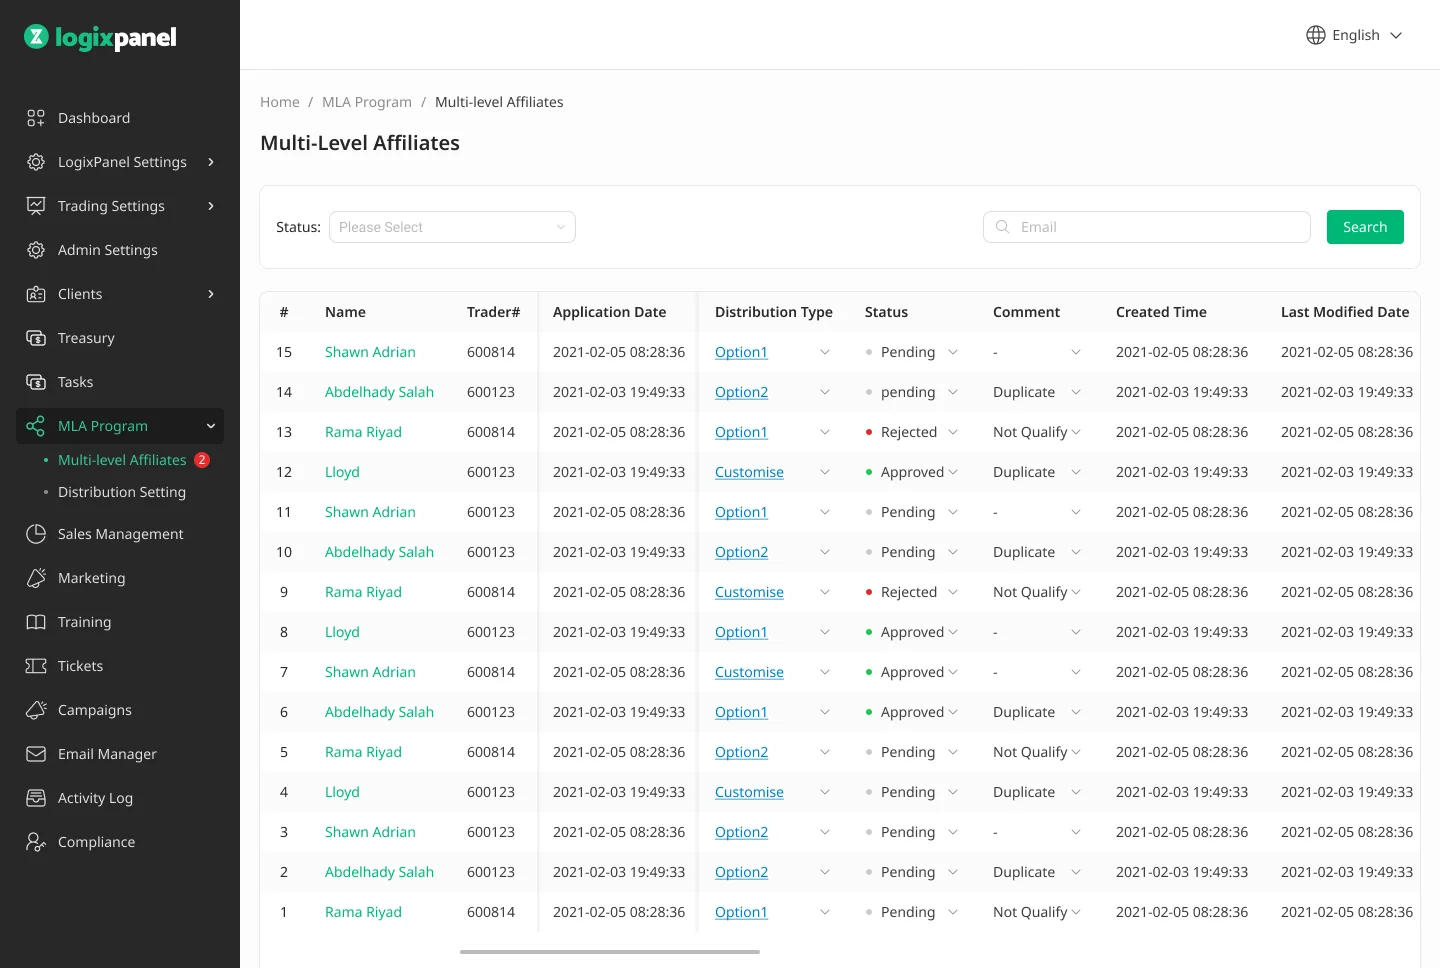Image resolution: width=1440 pixels, height=968 pixels.
Task: Select Distribution Setting submenu item
Action: 122,492
